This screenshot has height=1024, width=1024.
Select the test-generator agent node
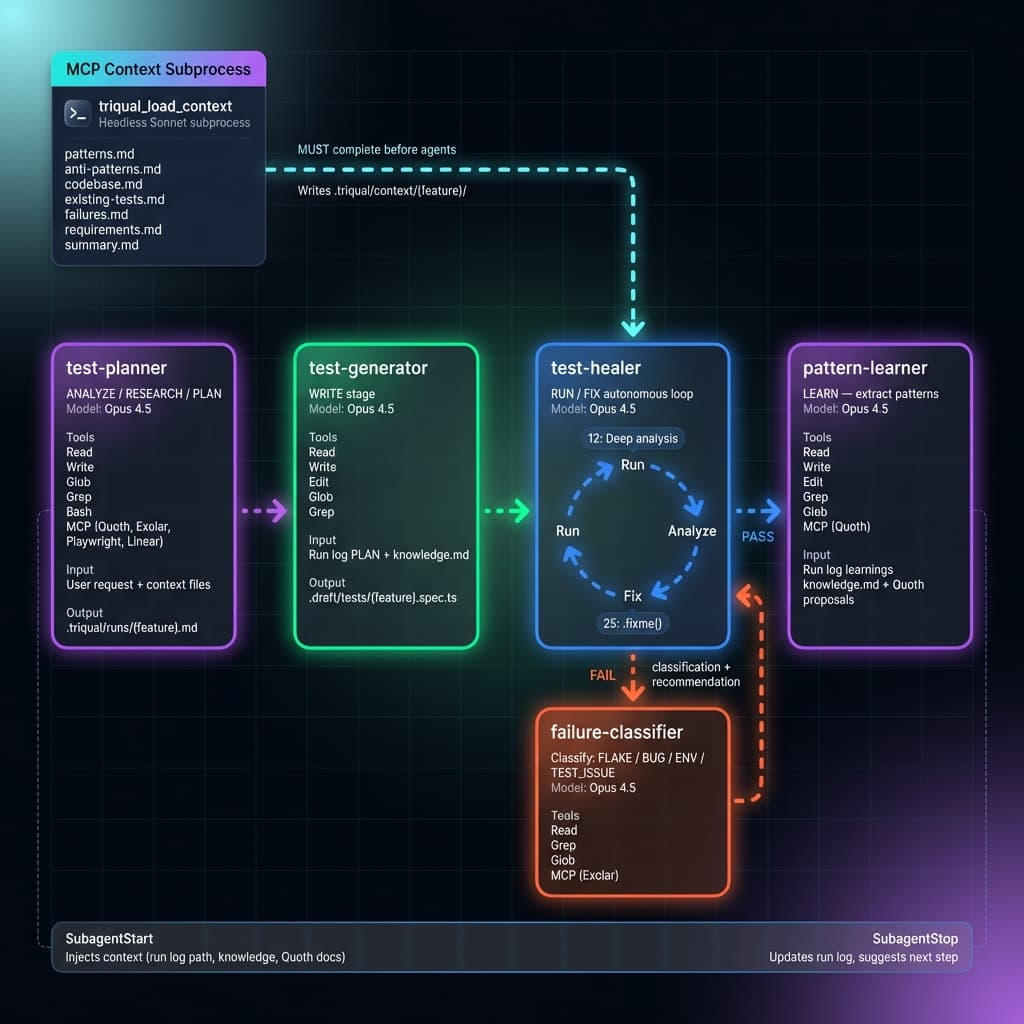tap(386, 495)
